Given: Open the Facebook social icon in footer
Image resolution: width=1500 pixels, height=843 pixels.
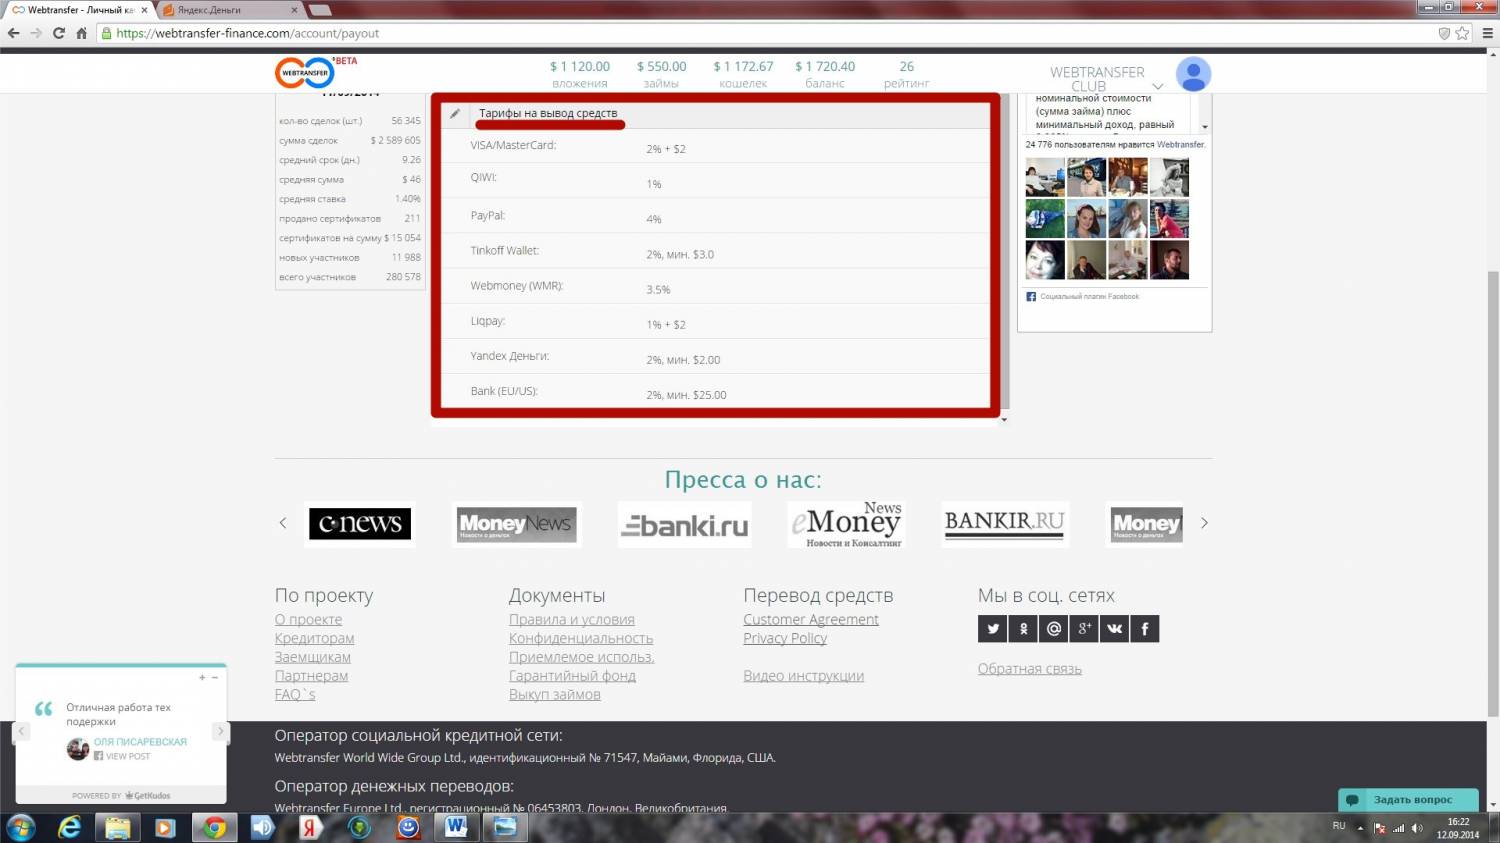Looking at the screenshot, I should (1145, 628).
